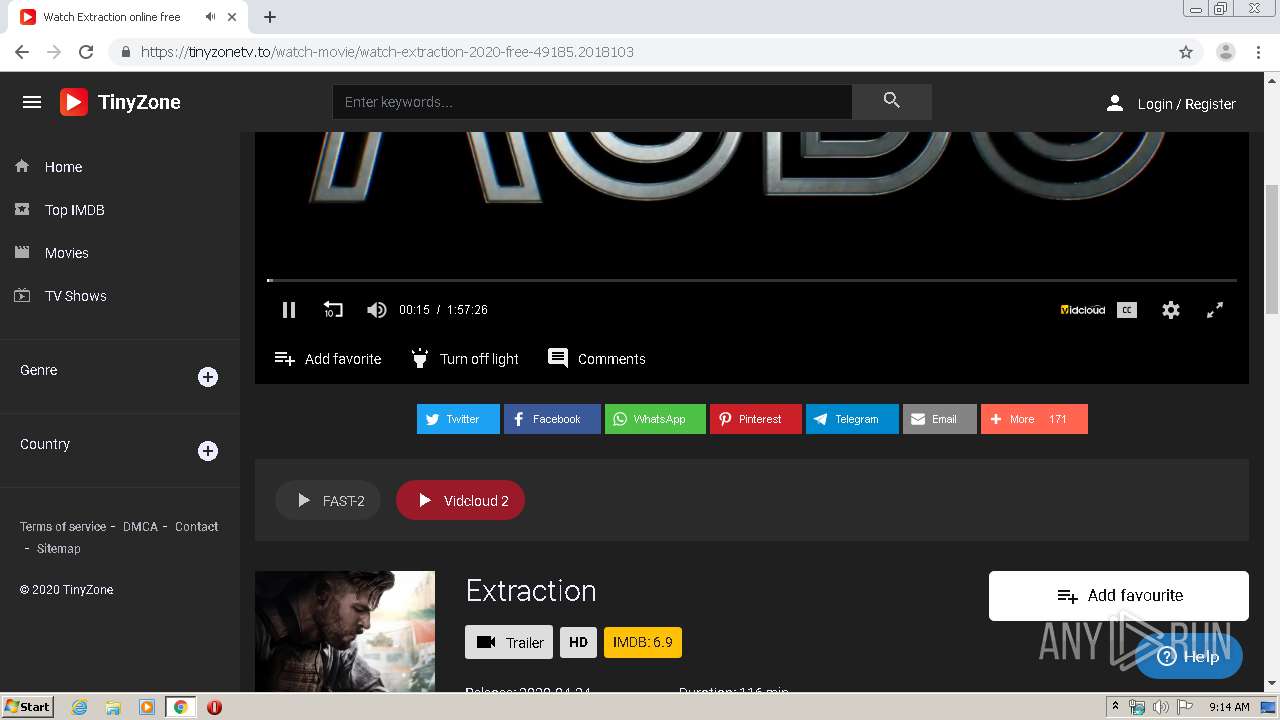Close the Watch Extraction tab
Screen dimensions: 1280x720
tap(232, 17)
